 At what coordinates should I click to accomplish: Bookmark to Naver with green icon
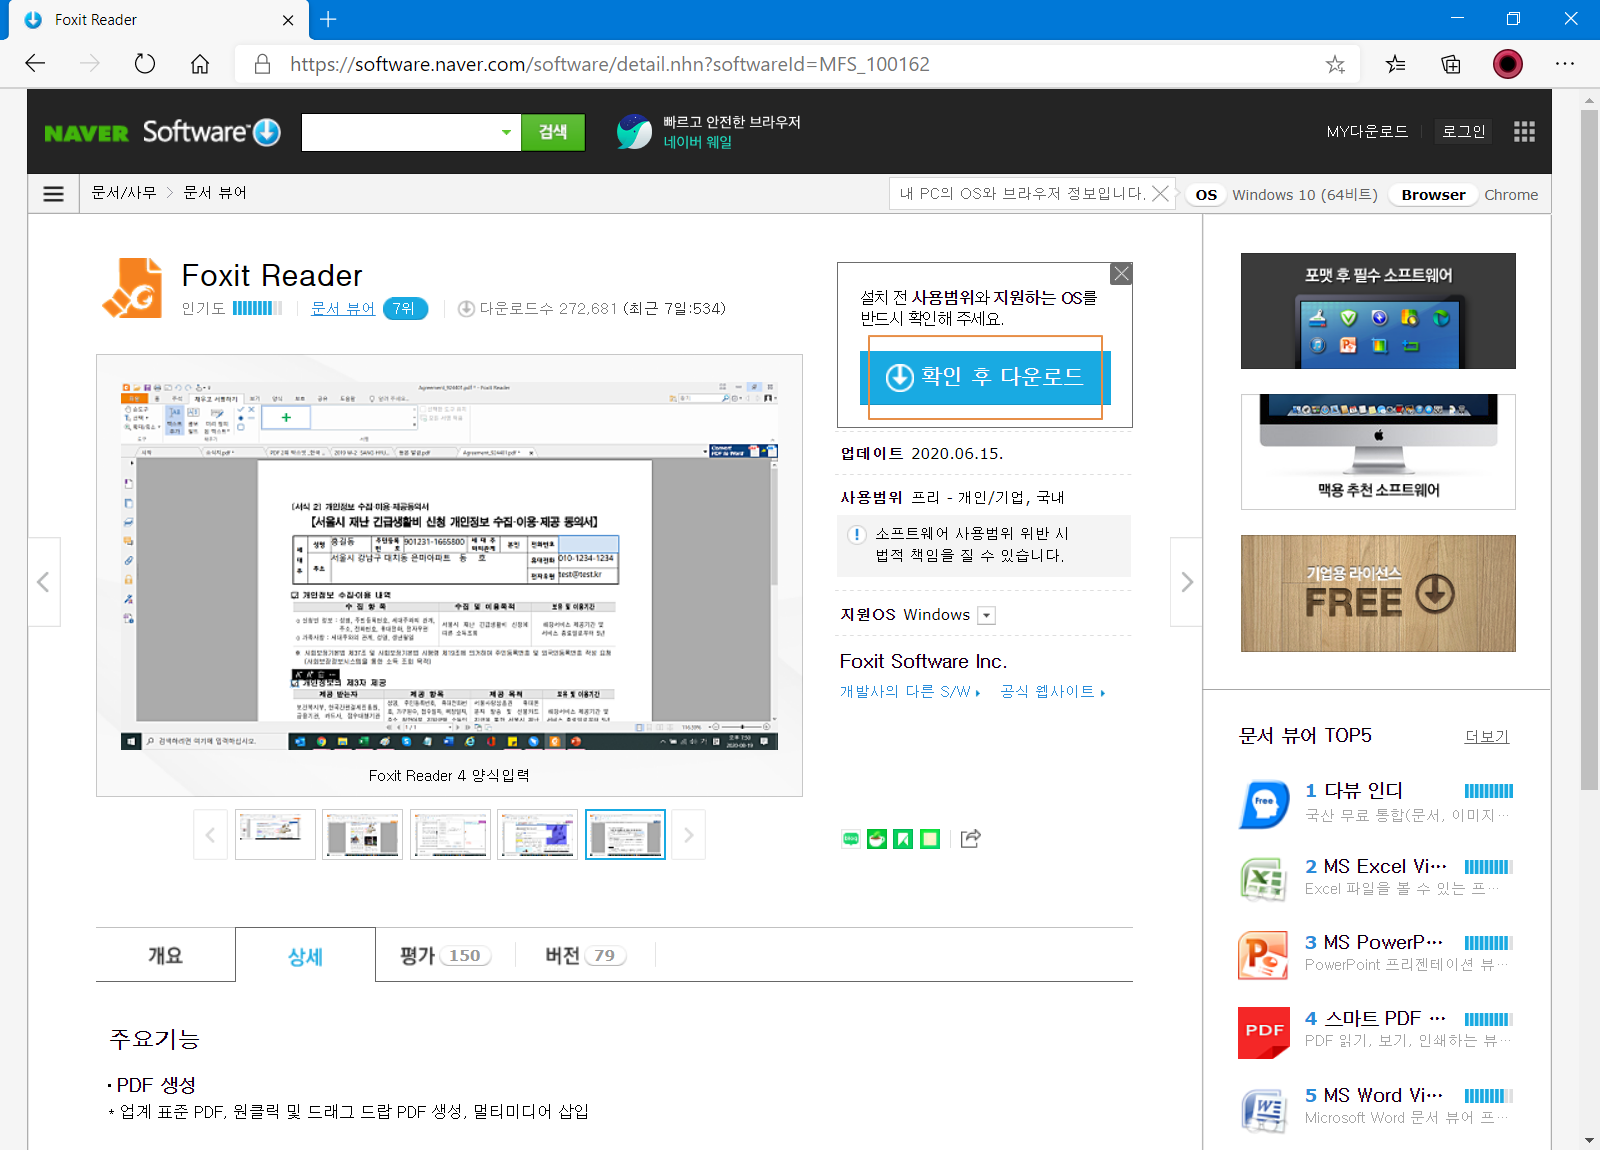coord(903,839)
